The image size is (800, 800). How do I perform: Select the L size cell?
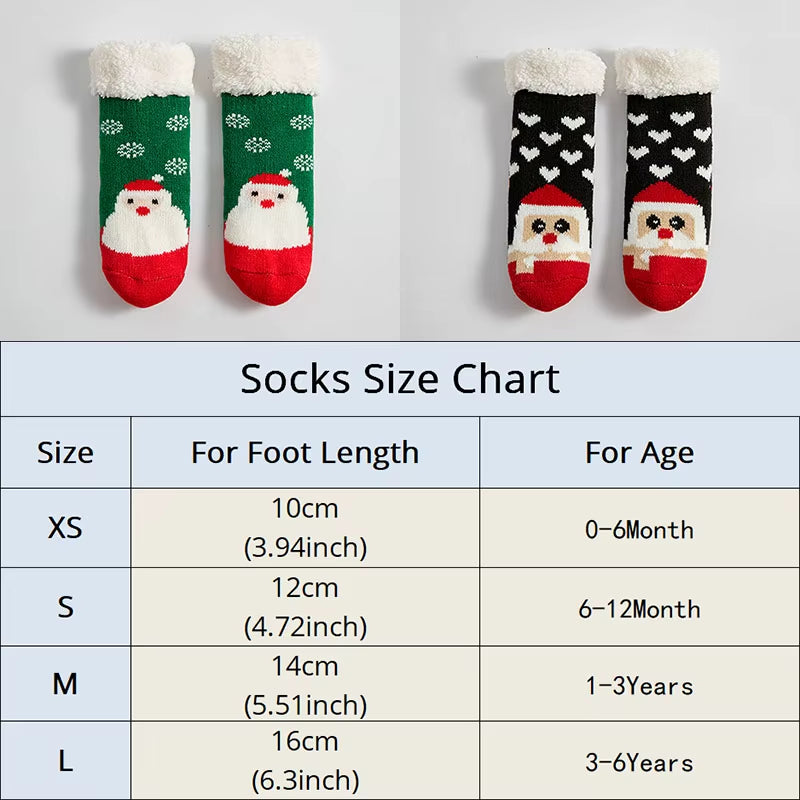tap(65, 761)
